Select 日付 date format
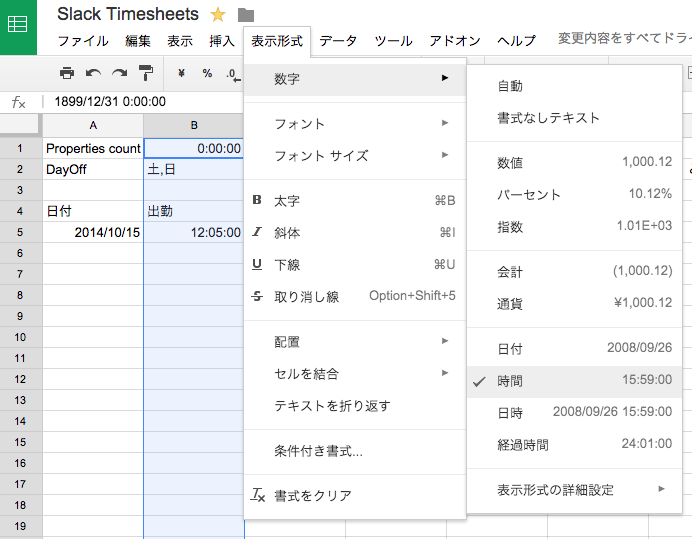 [x=575, y=349]
